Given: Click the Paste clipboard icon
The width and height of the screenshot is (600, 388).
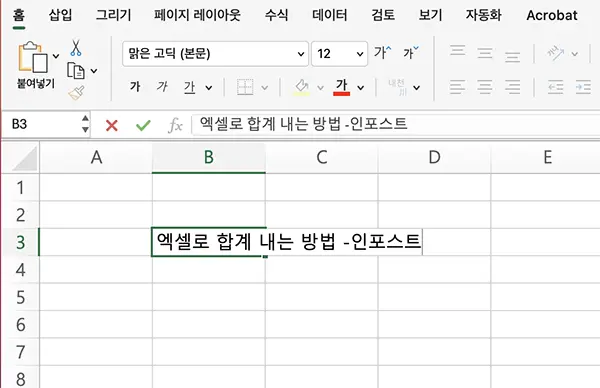Looking at the screenshot, I should (33, 57).
